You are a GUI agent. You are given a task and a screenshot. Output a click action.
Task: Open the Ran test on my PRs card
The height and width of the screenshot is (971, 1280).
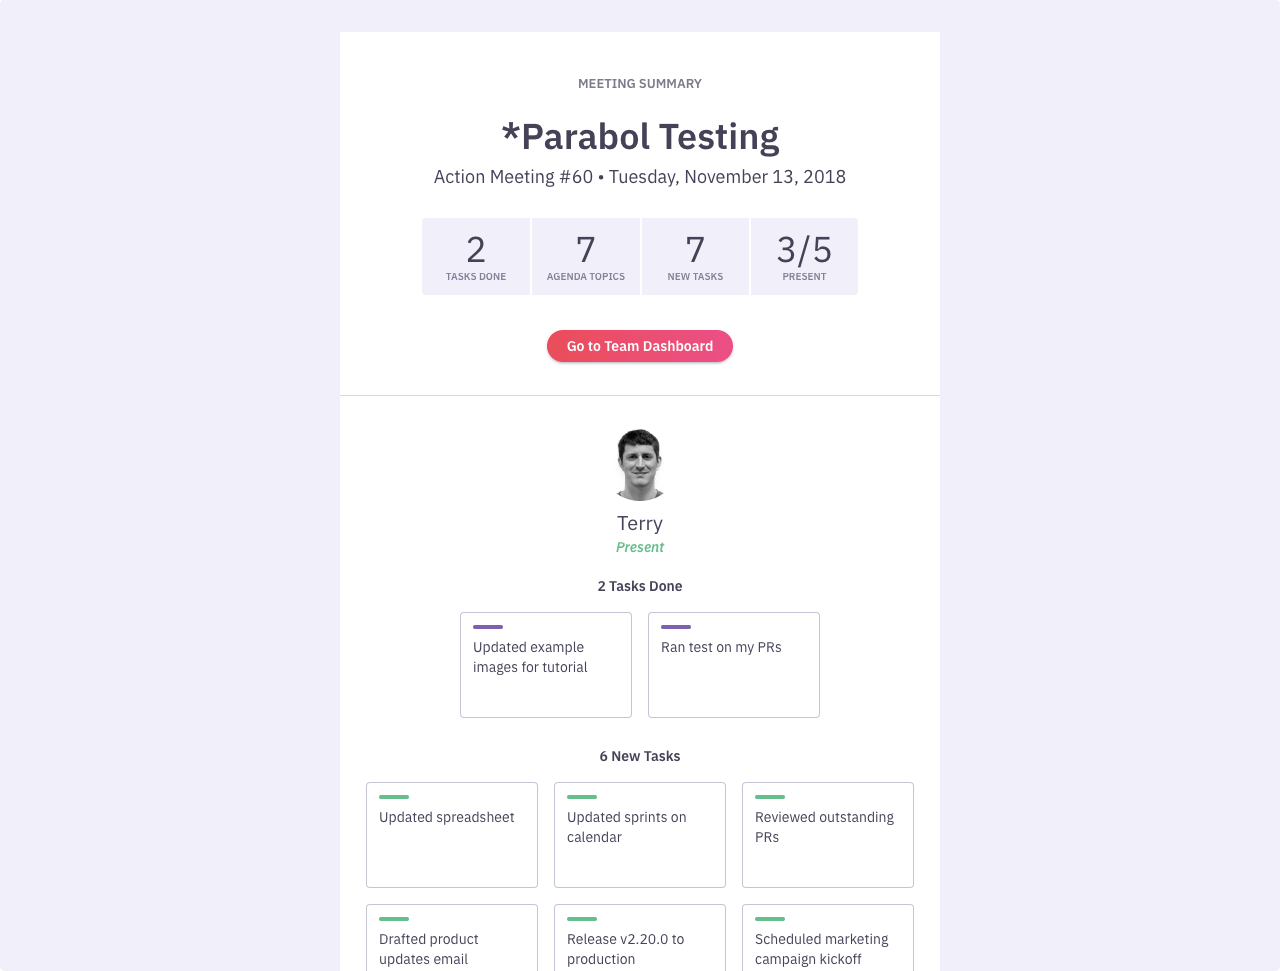734,665
